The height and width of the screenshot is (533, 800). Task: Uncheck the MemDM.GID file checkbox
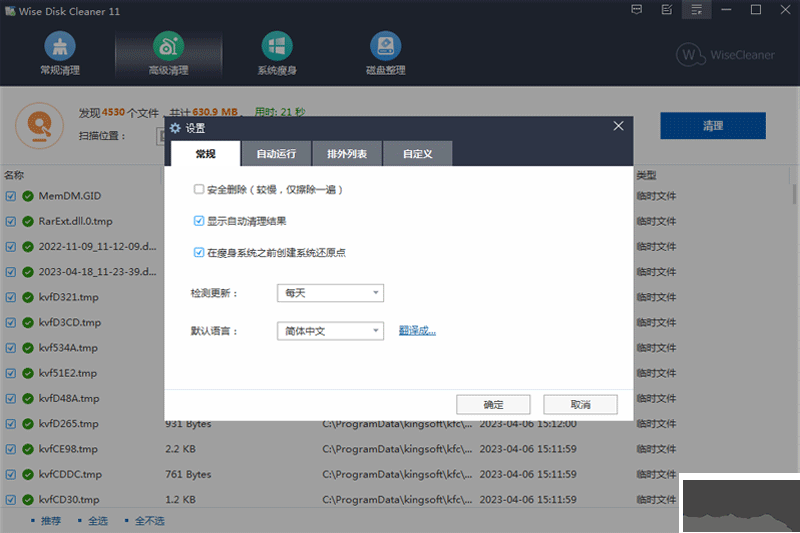coord(11,196)
